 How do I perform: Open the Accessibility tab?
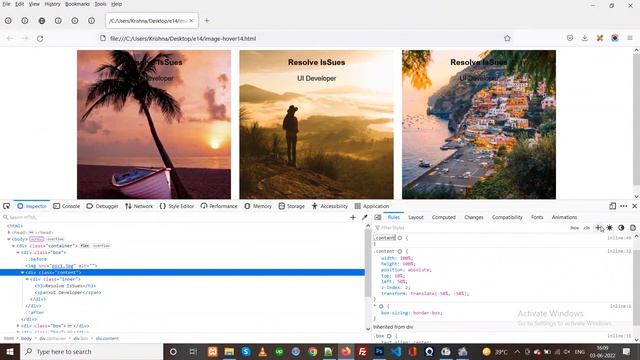(x=330, y=206)
